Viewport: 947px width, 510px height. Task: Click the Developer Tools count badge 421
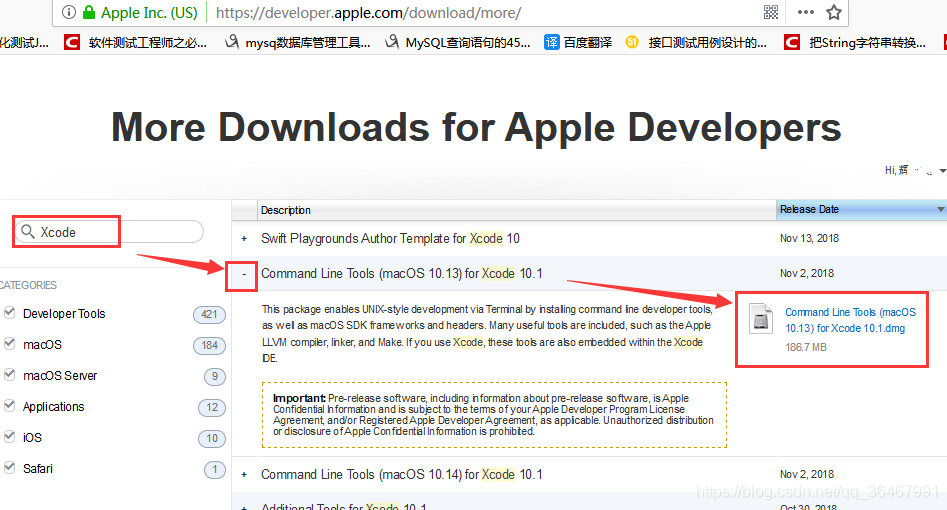pyautogui.click(x=209, y=314)
